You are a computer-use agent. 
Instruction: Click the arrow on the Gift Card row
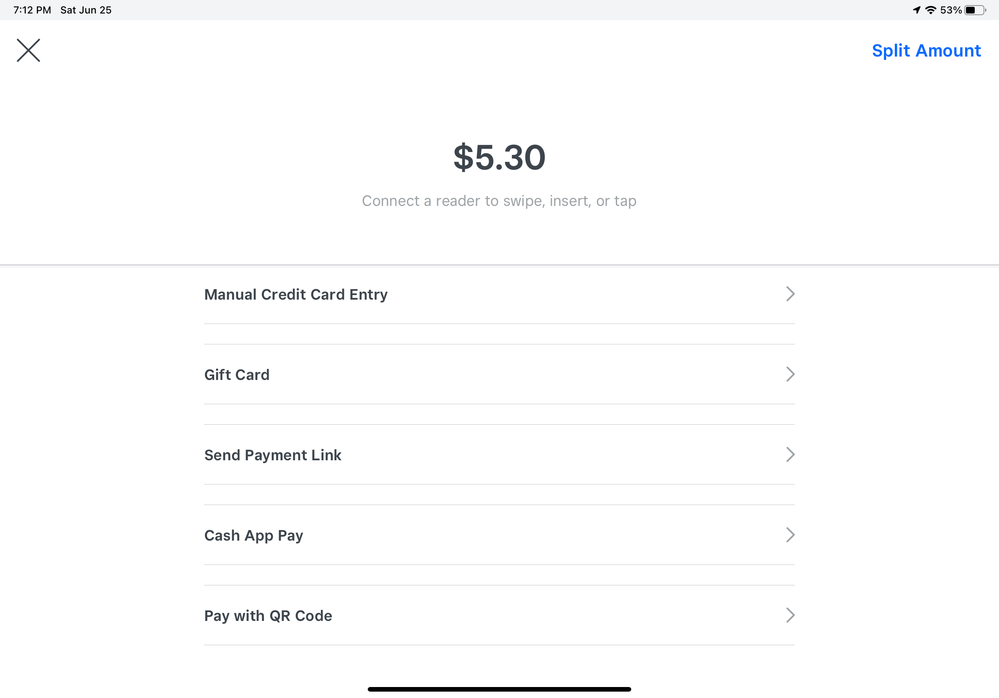point(790,374)
